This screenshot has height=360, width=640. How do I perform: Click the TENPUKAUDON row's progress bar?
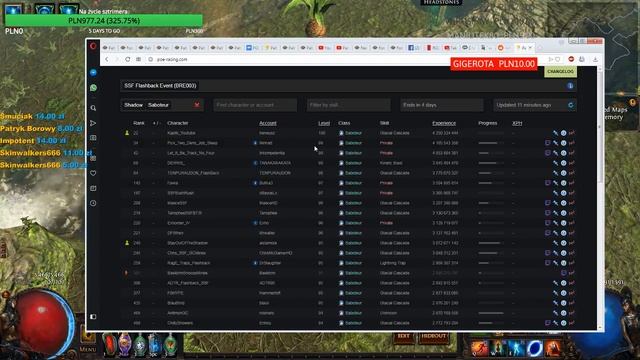[x=491, y=173]
